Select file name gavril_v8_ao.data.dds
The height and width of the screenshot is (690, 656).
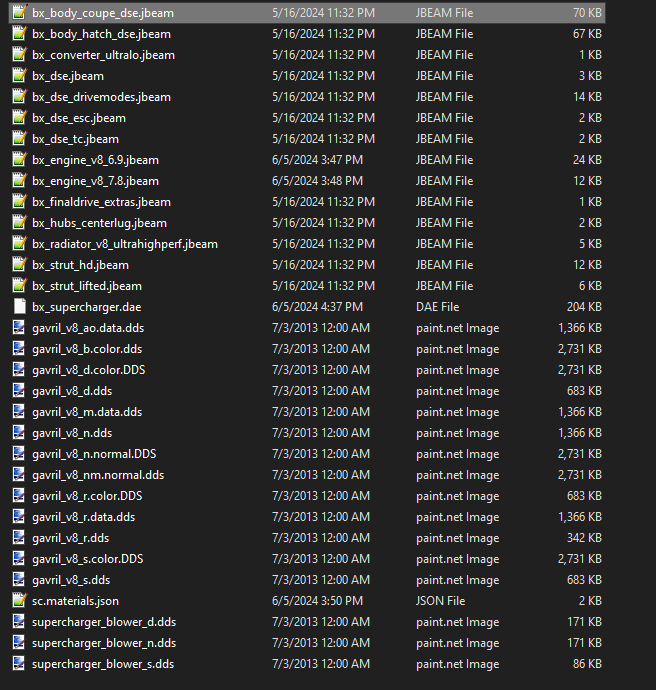88,328
